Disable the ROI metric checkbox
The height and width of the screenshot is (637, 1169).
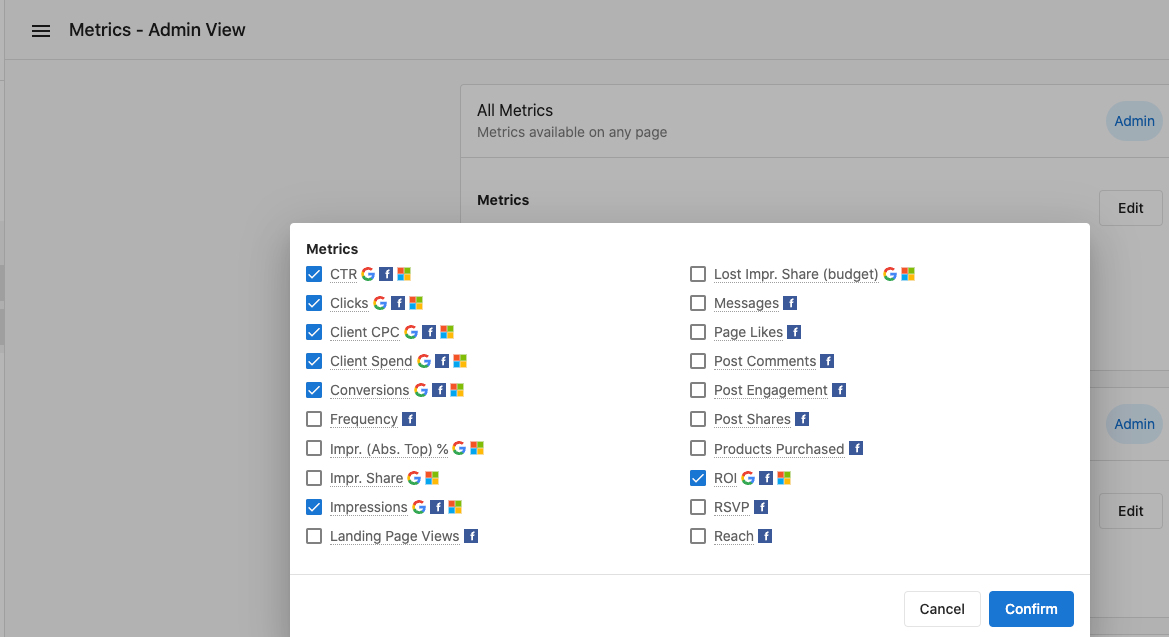tap(698, 478)
